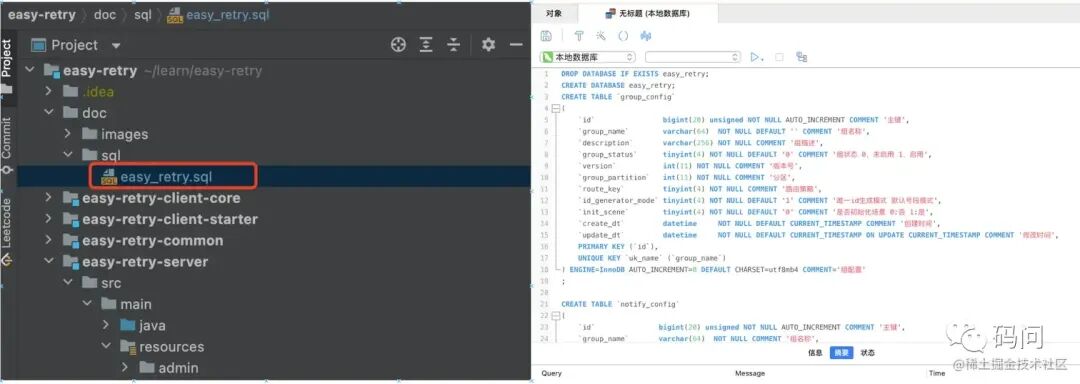This screenshot has height=384, width=1080.
Task: Click the java folder name
Action: pyautogui.click(x=152, y=326)
